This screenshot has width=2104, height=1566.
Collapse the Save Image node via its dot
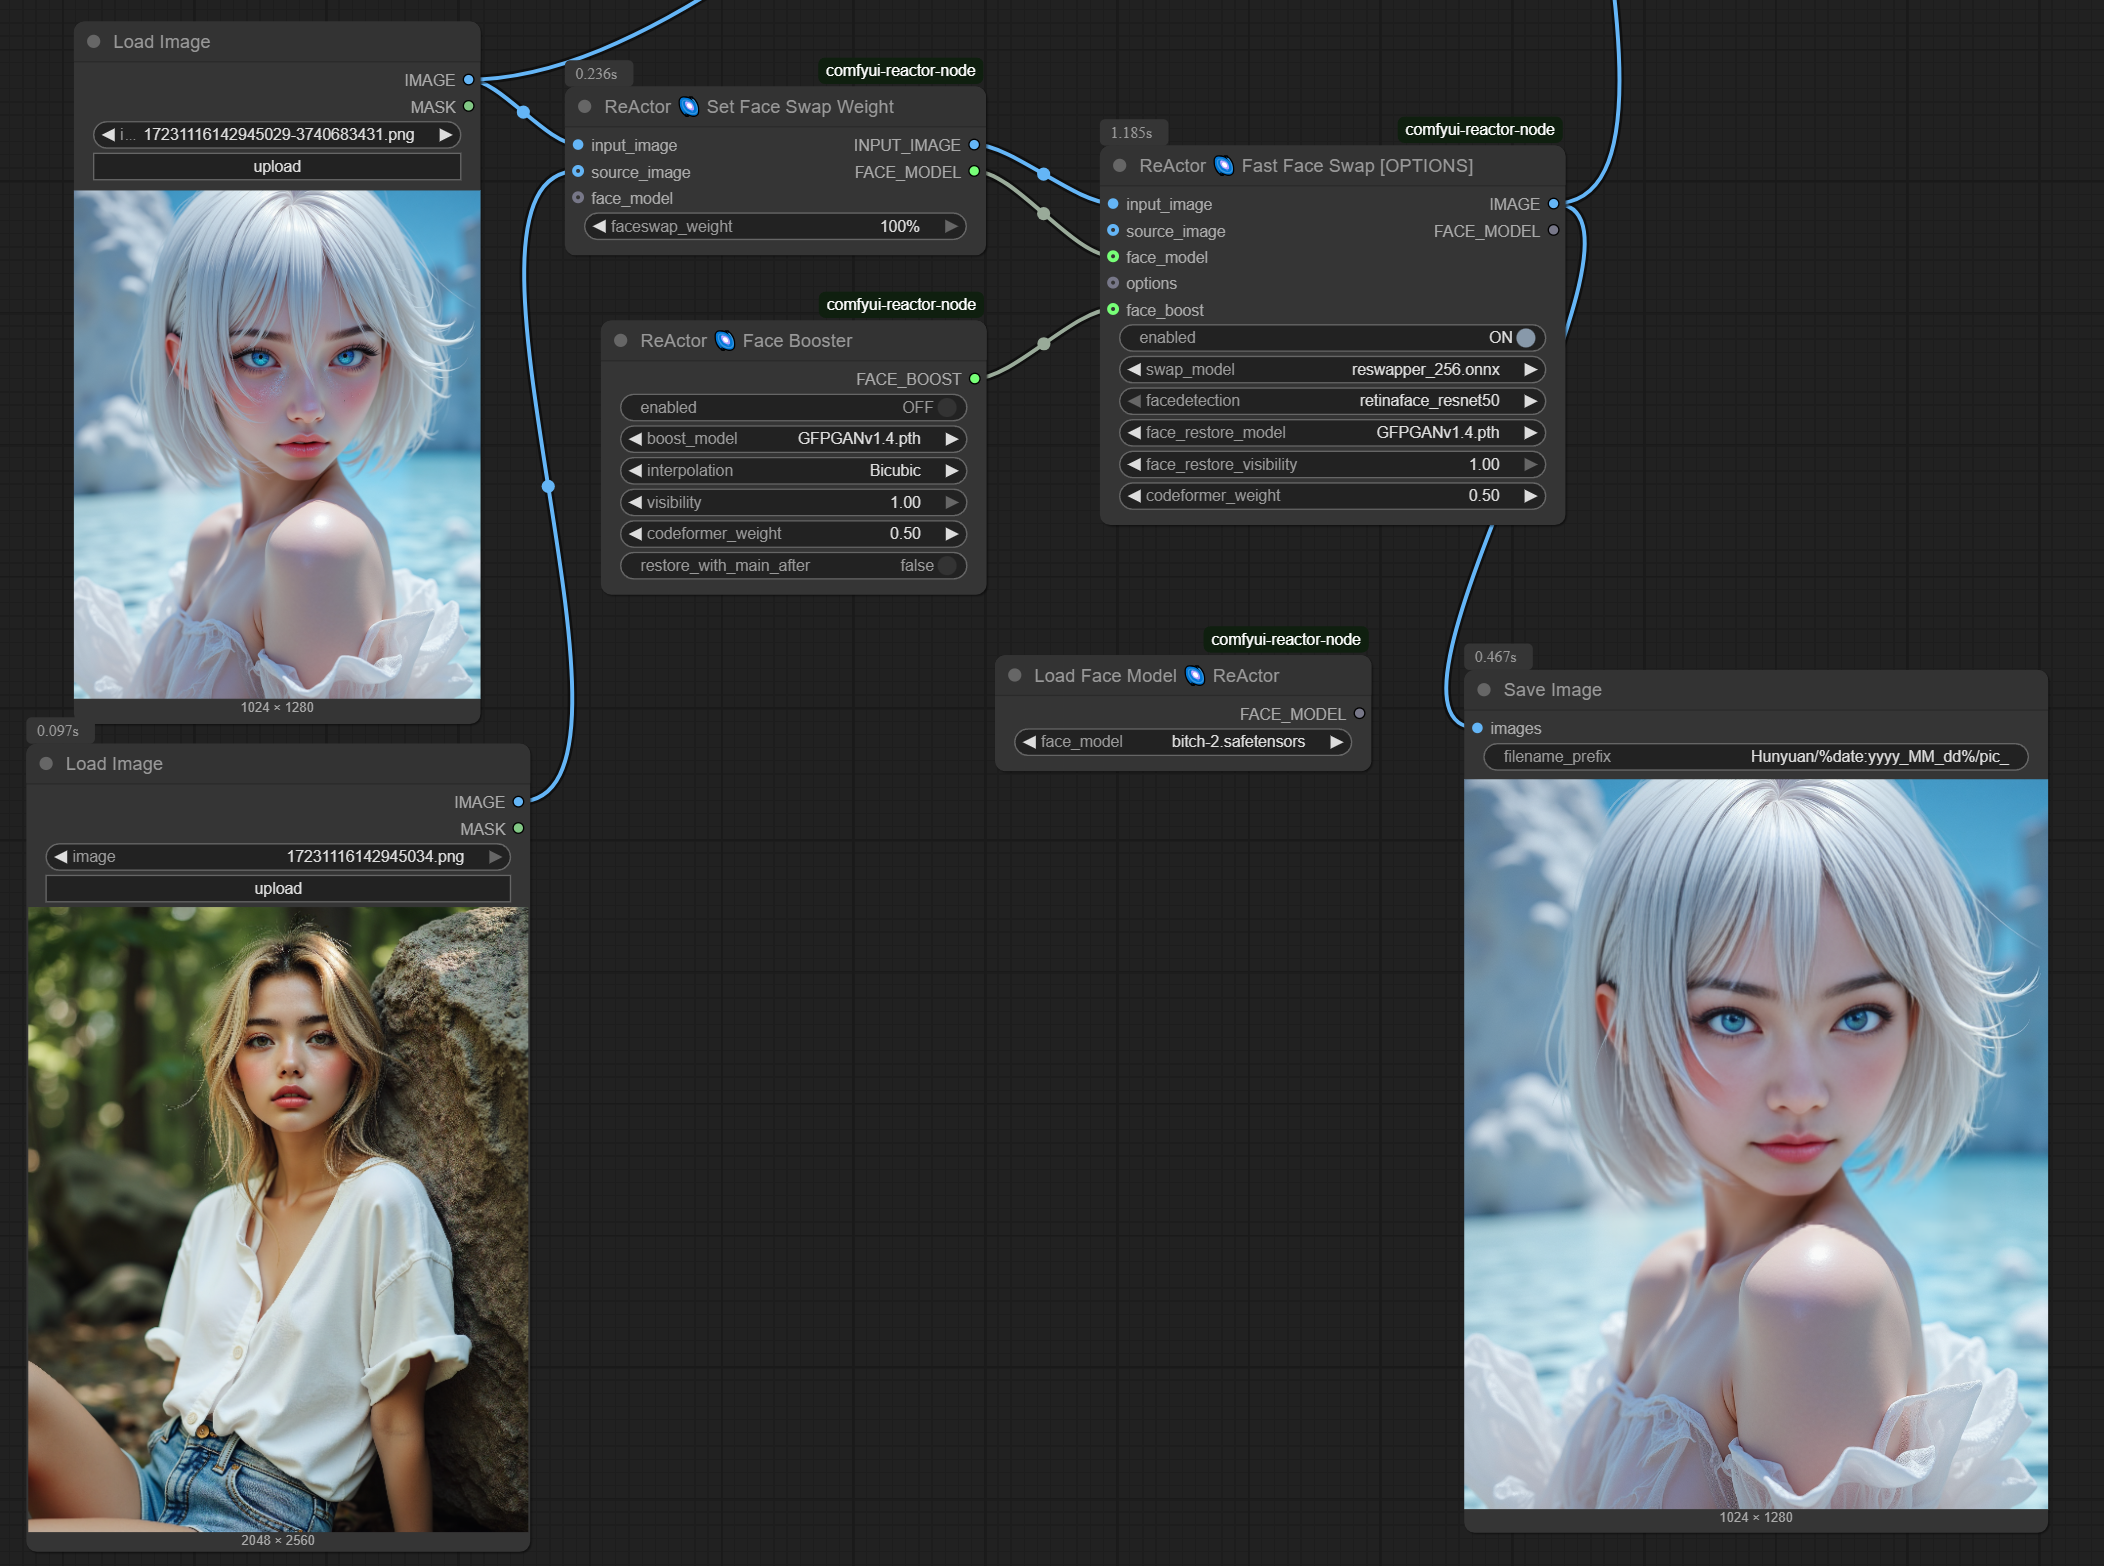tap(1484, 689)
